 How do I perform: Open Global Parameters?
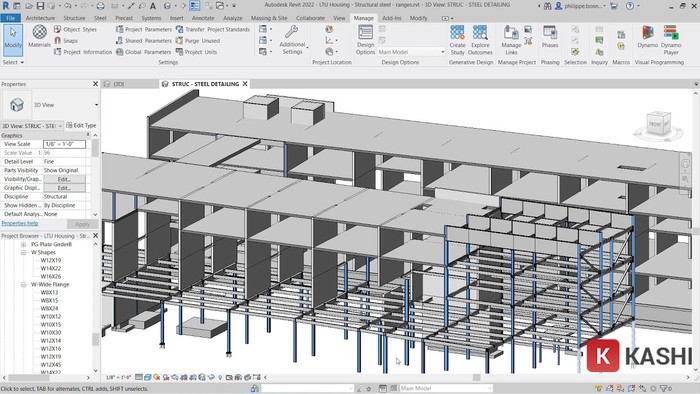(x=144, y=52)
